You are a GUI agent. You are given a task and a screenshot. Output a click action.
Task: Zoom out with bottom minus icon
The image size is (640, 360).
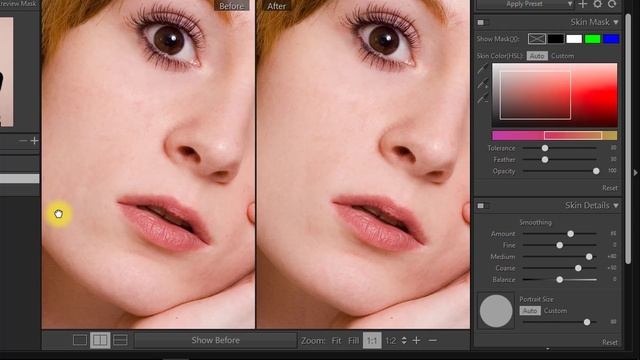[x=433, y=340]
